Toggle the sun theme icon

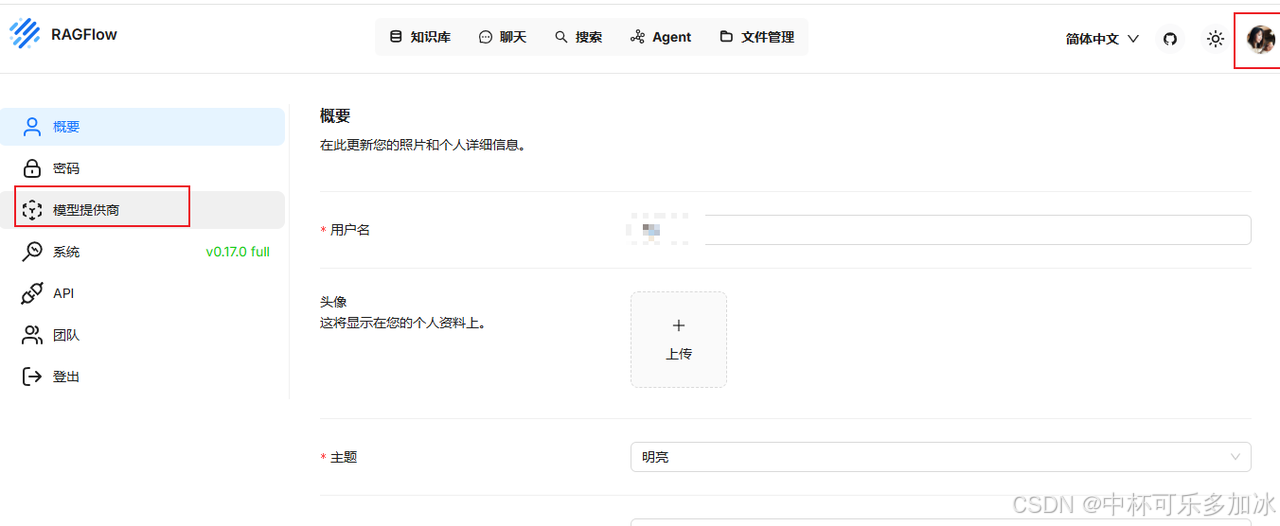pos(1215,39)
